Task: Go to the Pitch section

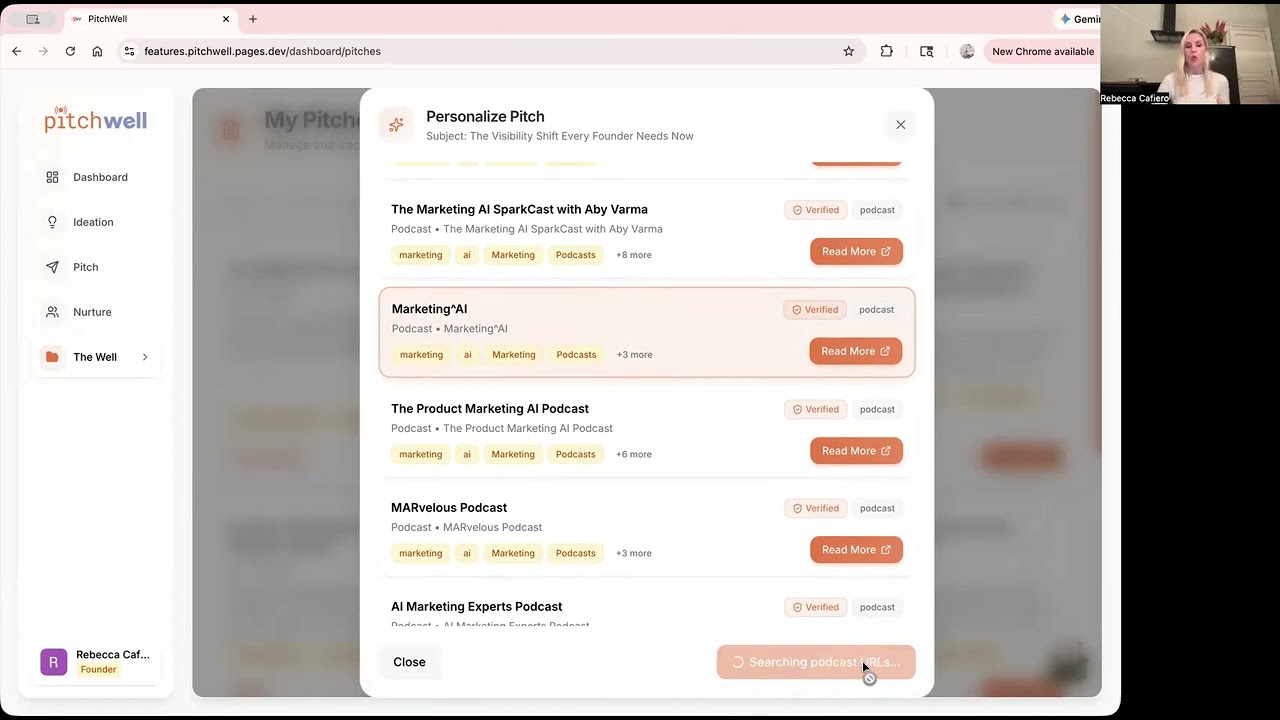Action: click(x=96, y=267)
